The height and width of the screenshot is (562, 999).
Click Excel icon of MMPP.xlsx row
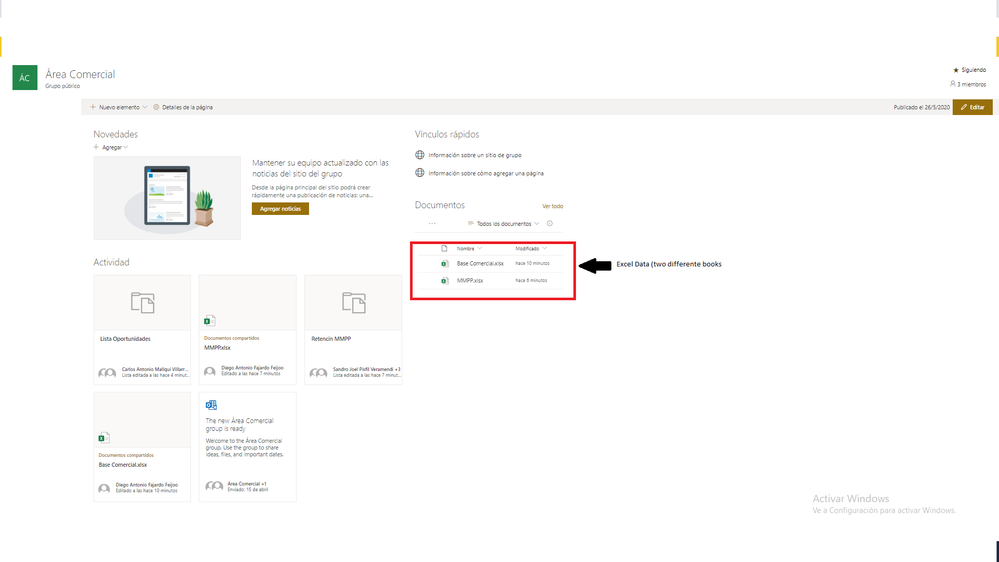[x=444, y=280]
